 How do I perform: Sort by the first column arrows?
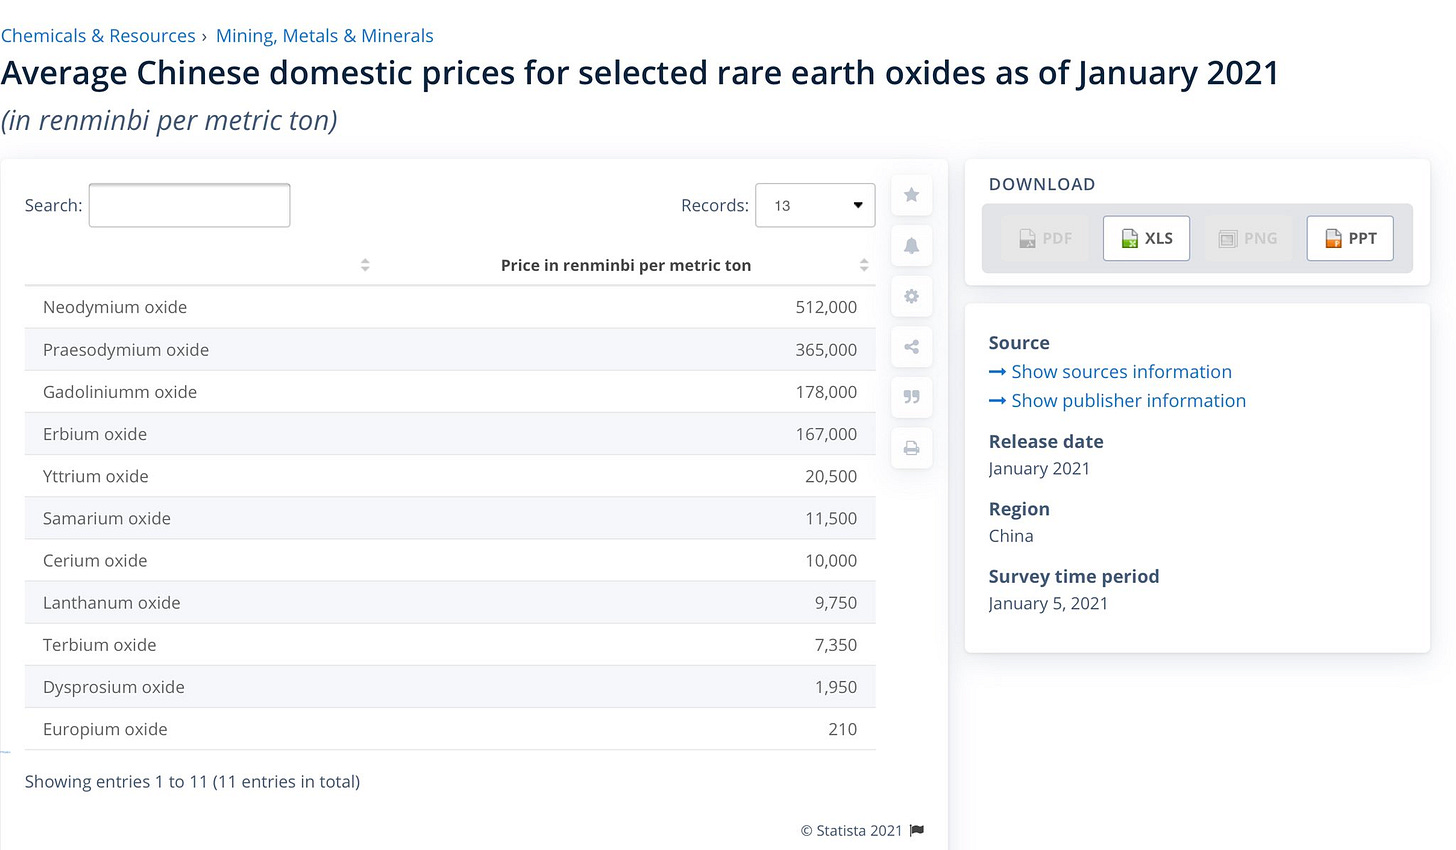point(365,265)
